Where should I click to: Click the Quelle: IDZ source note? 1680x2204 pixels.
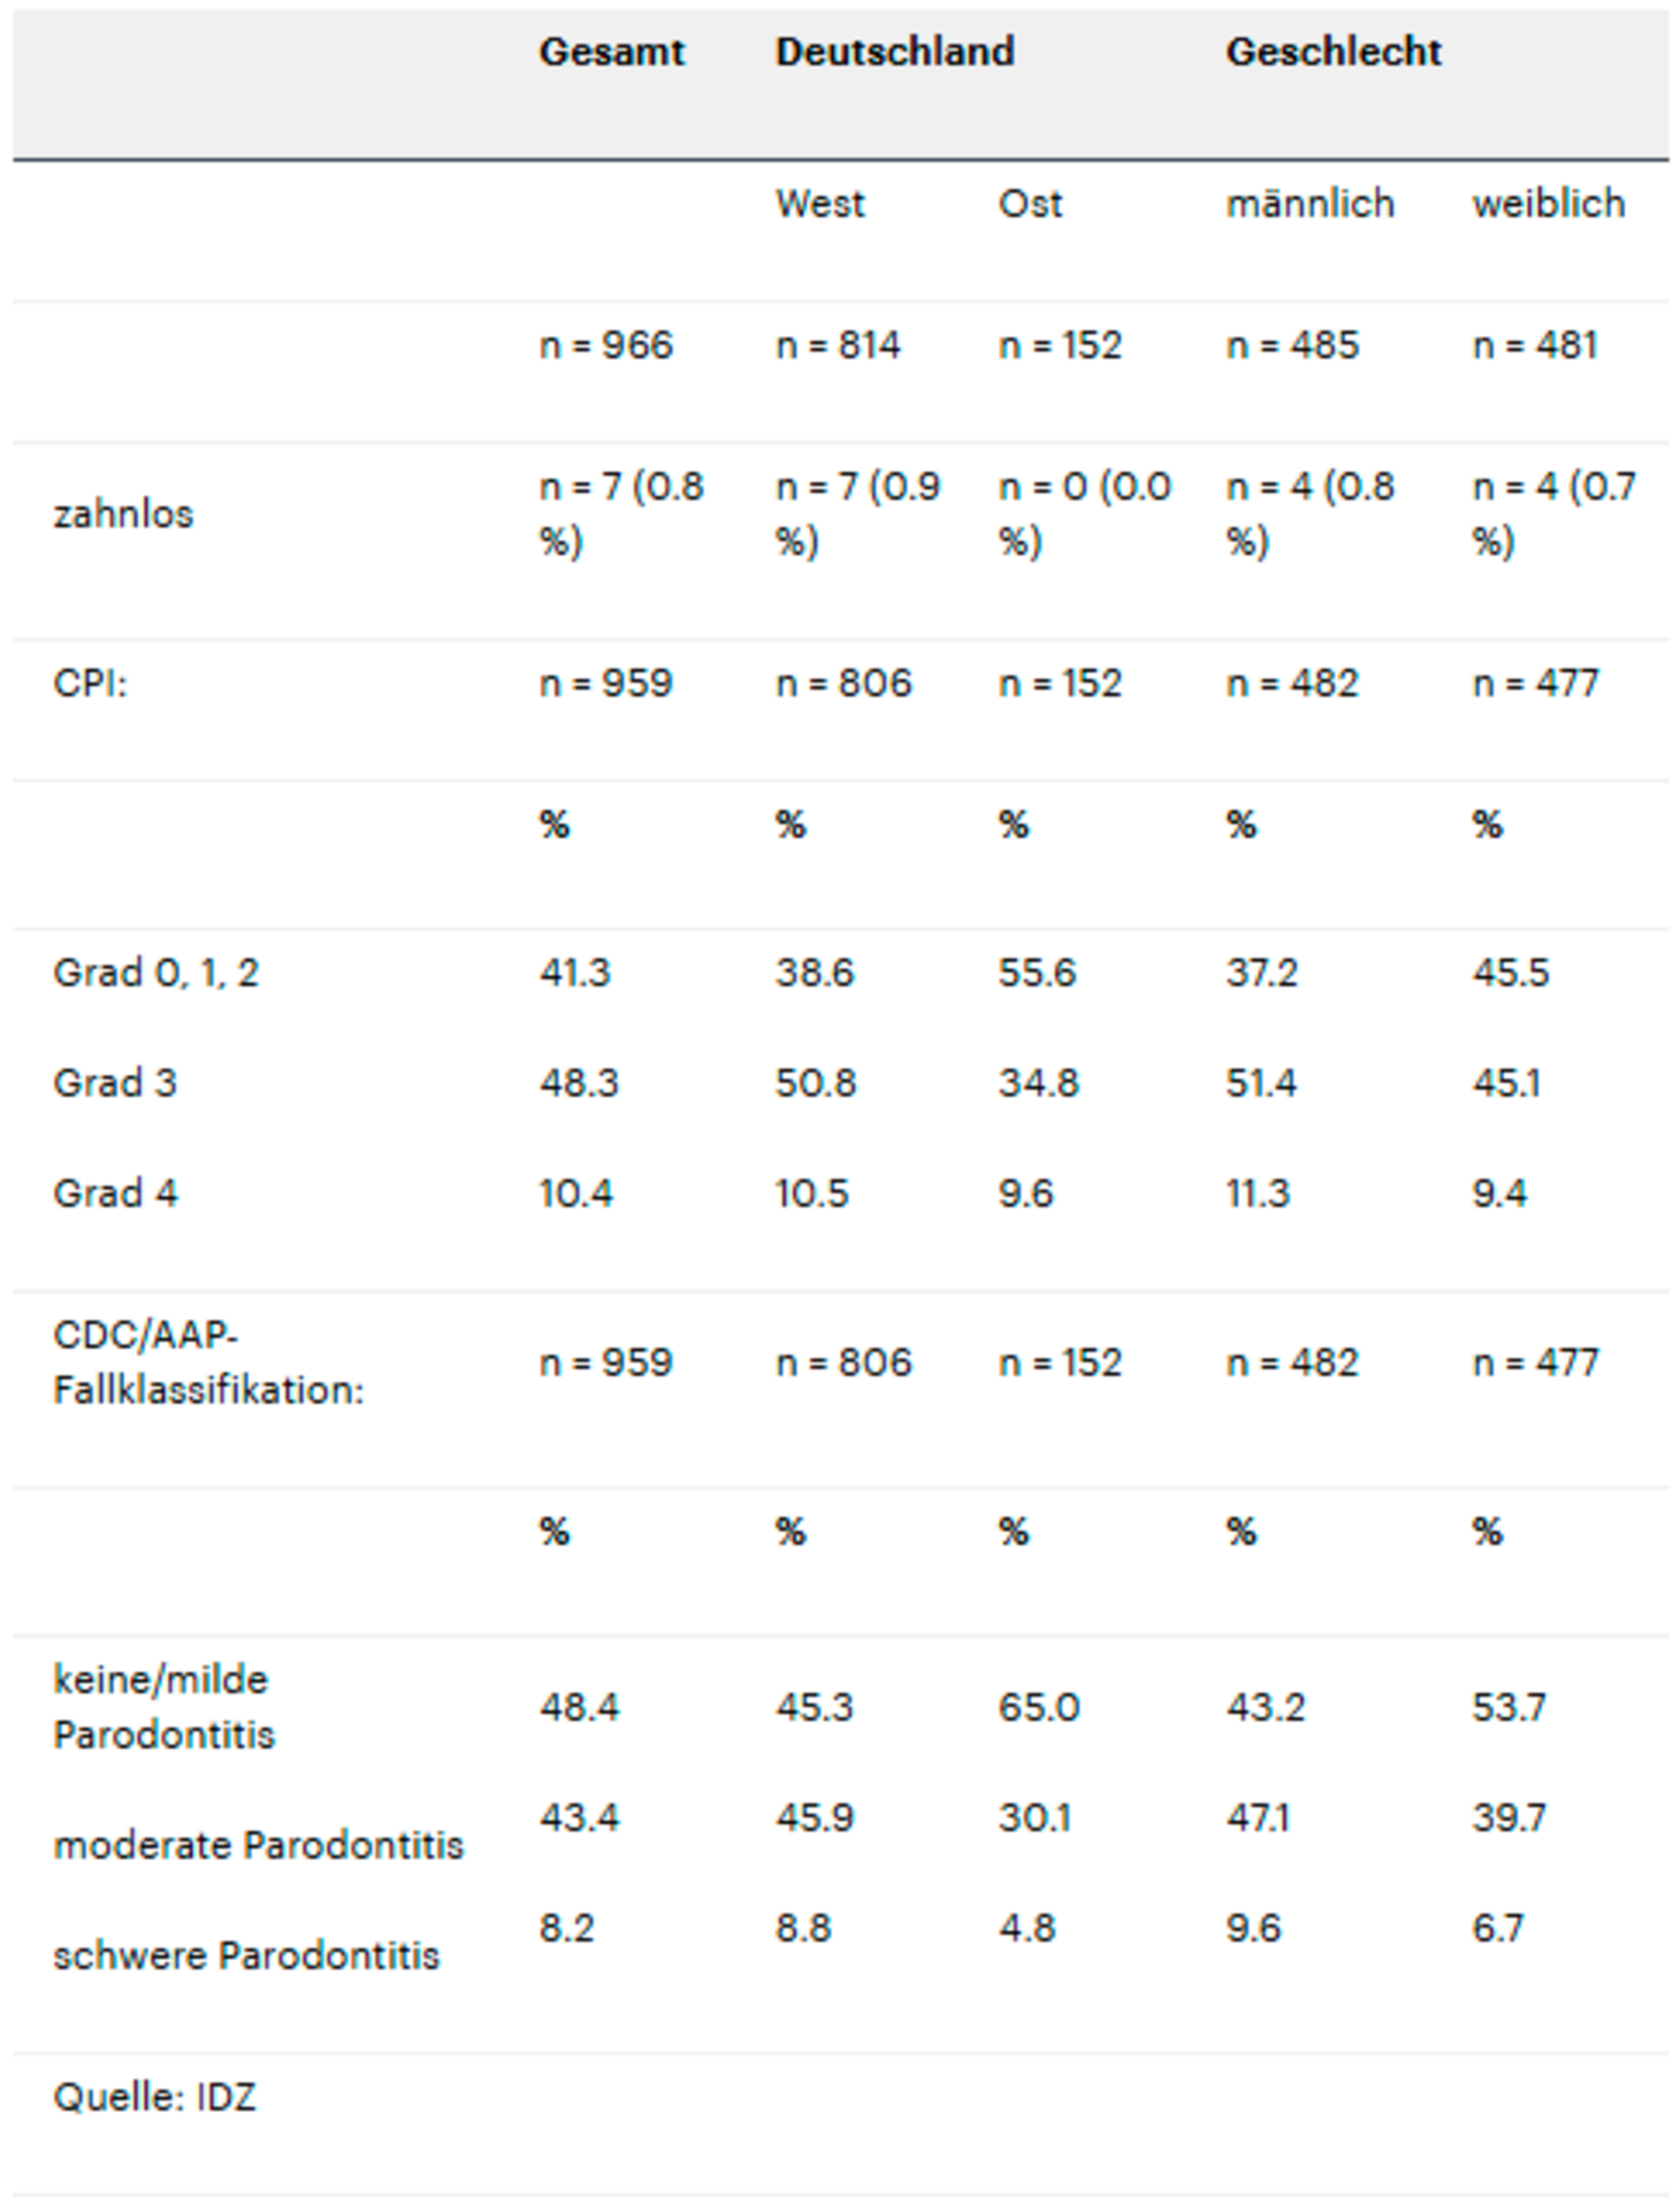pos(155,2096)
